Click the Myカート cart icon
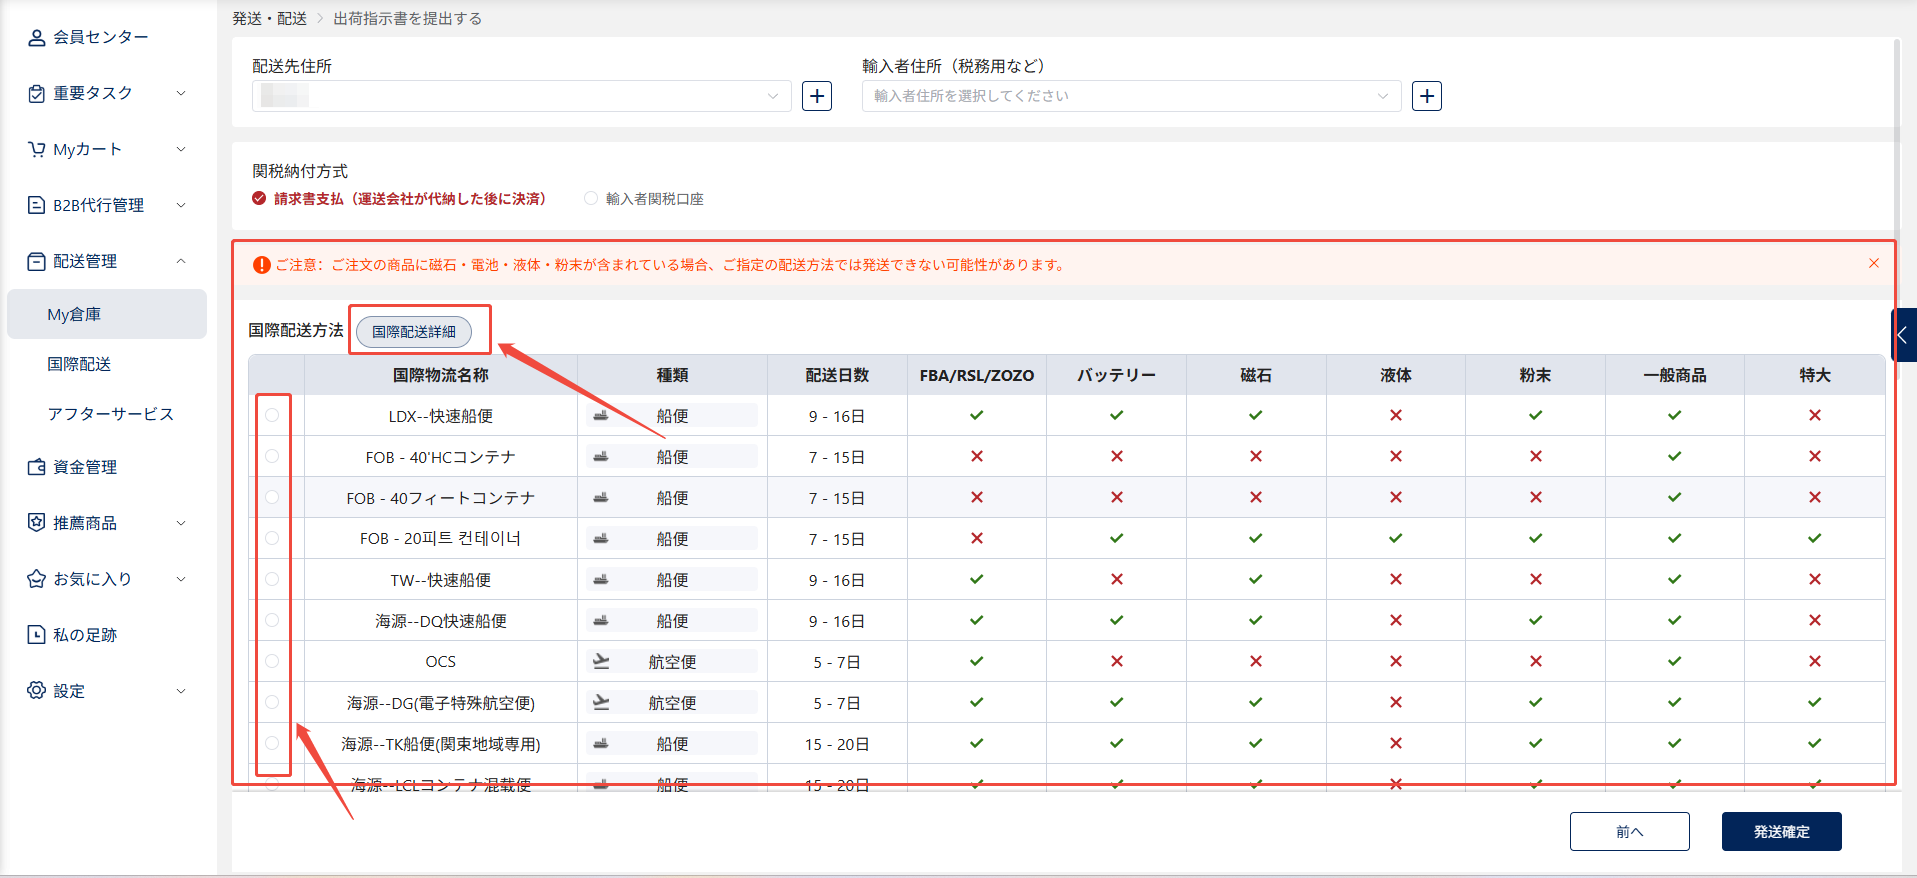The width and height of the screenshot is (1917, 878). pos(37,149)
